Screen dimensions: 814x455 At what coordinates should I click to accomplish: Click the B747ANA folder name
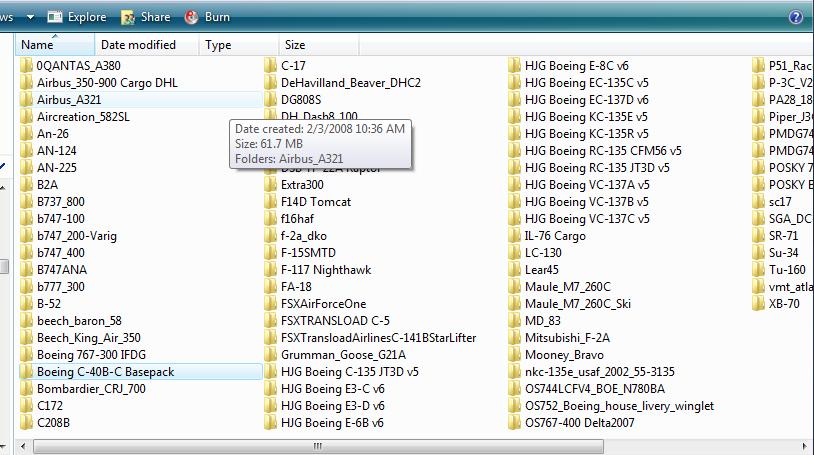point(62,270)
